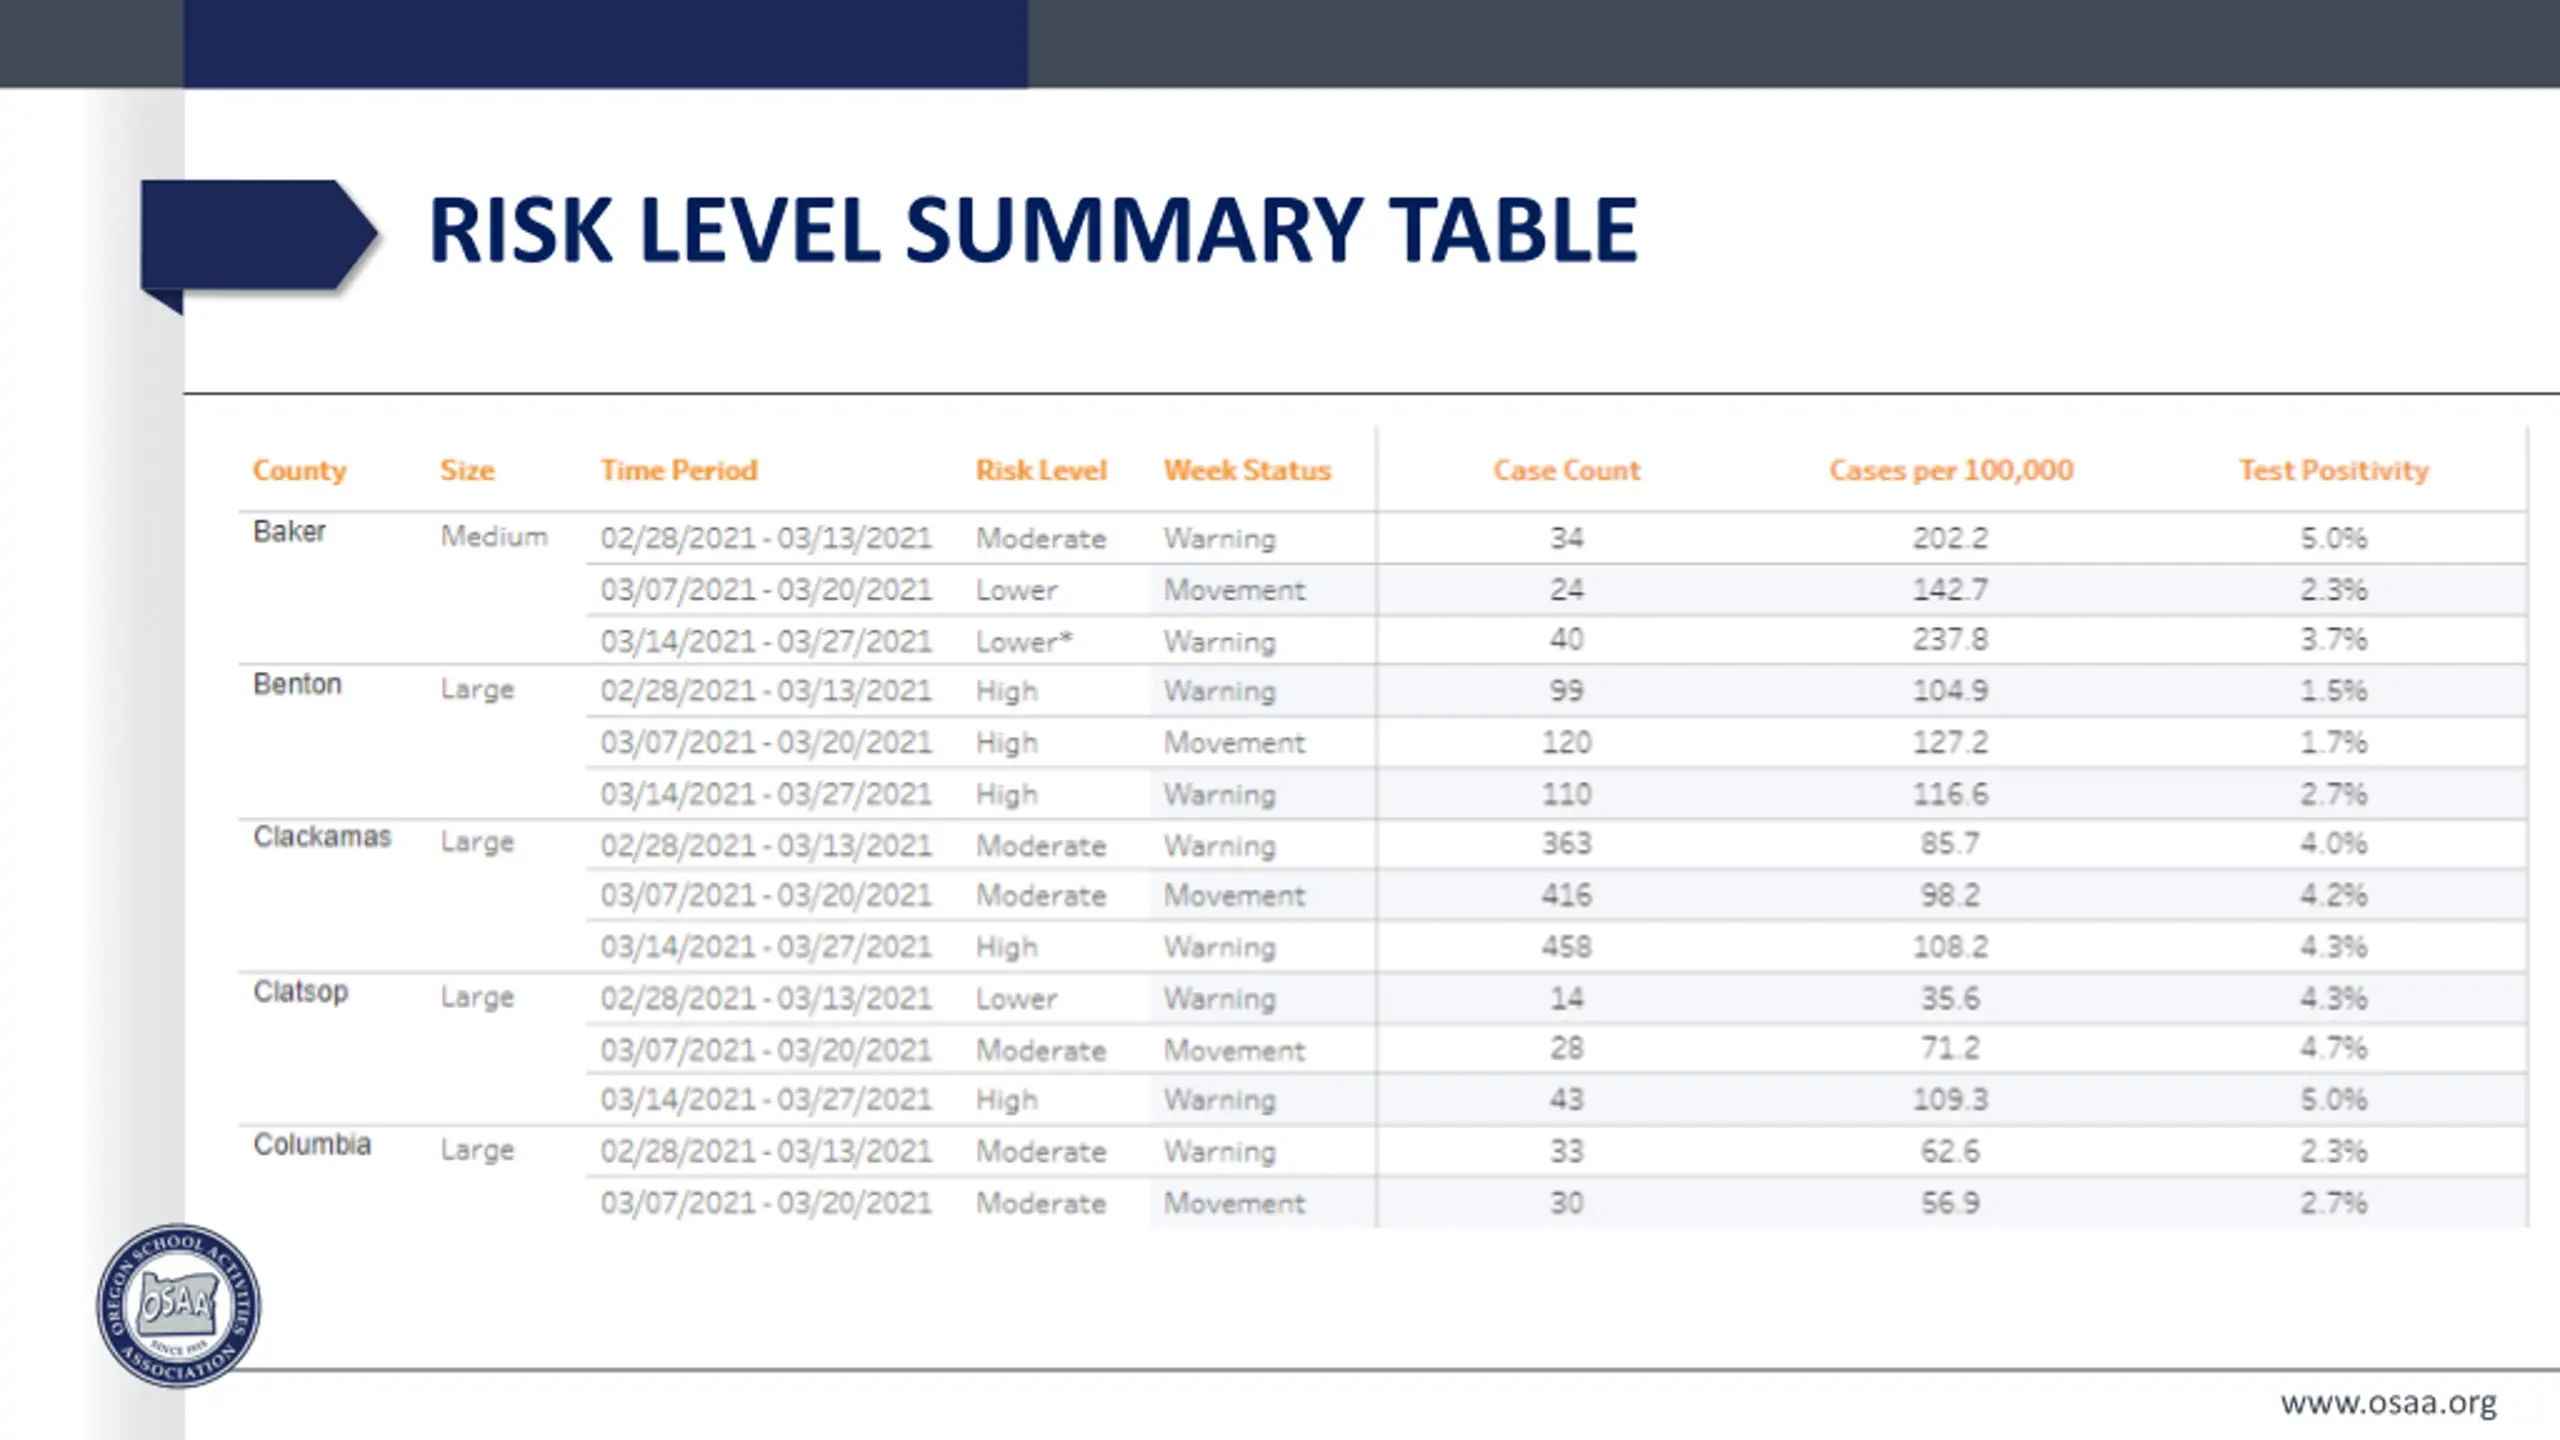Click case count 363 for Clackamas
Viewport: 2560px width, 1440px height.
point(1567,844)
